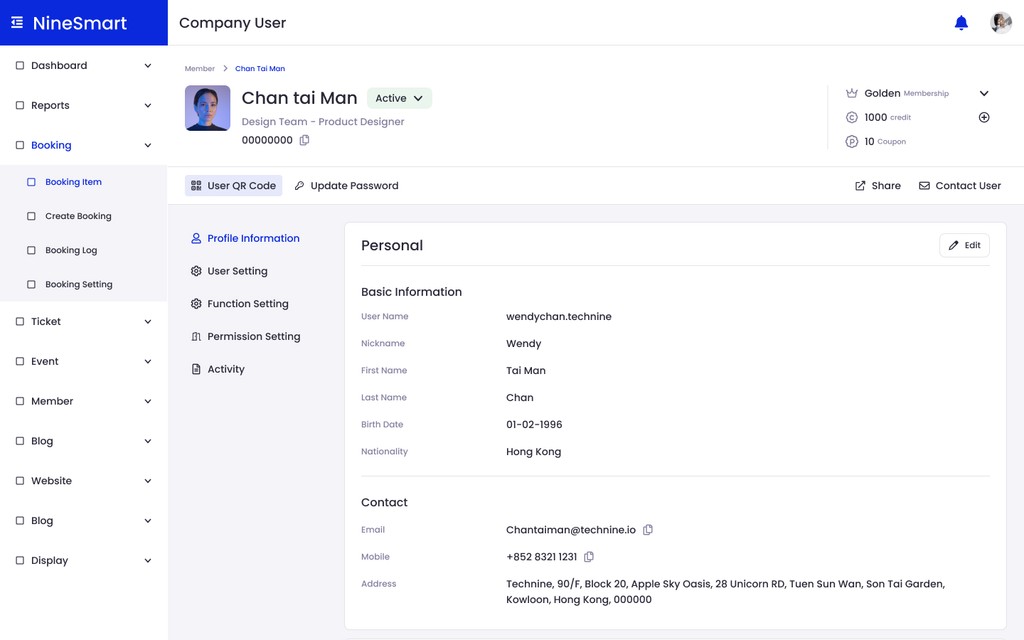Add credit using the plus icon
Screen dimensions: 1024x640
pos(984,118)
